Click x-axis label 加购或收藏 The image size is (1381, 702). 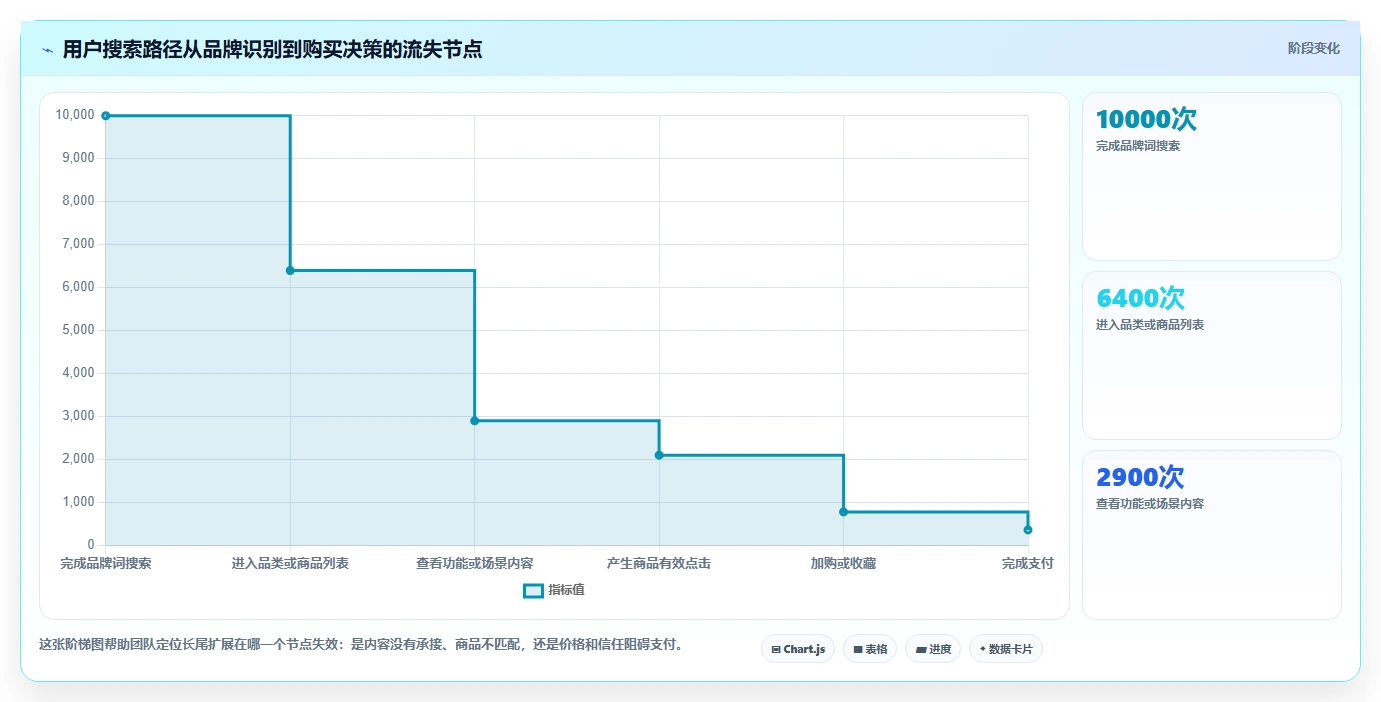tap(843, 564)
